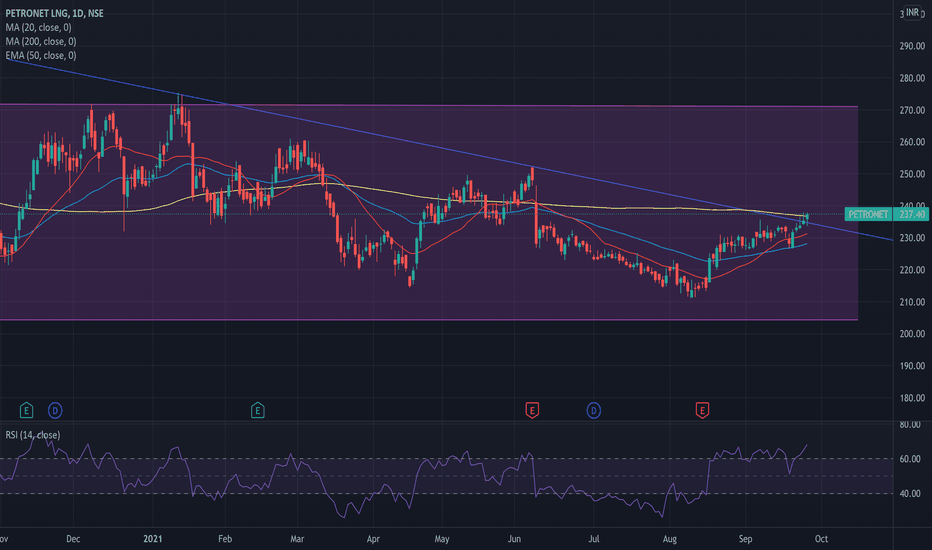Select the RSI (14, close) indicator label
This screenshot has width=932, height=550.
(x=33, y=435)
